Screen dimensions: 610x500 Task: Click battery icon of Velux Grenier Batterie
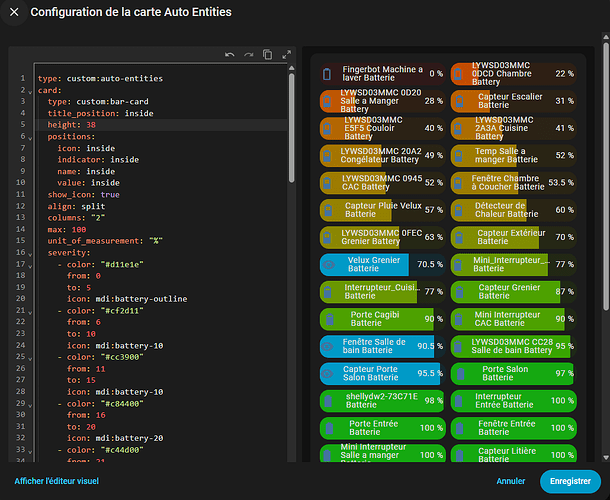pyautogui.click(x=327, y=264)
